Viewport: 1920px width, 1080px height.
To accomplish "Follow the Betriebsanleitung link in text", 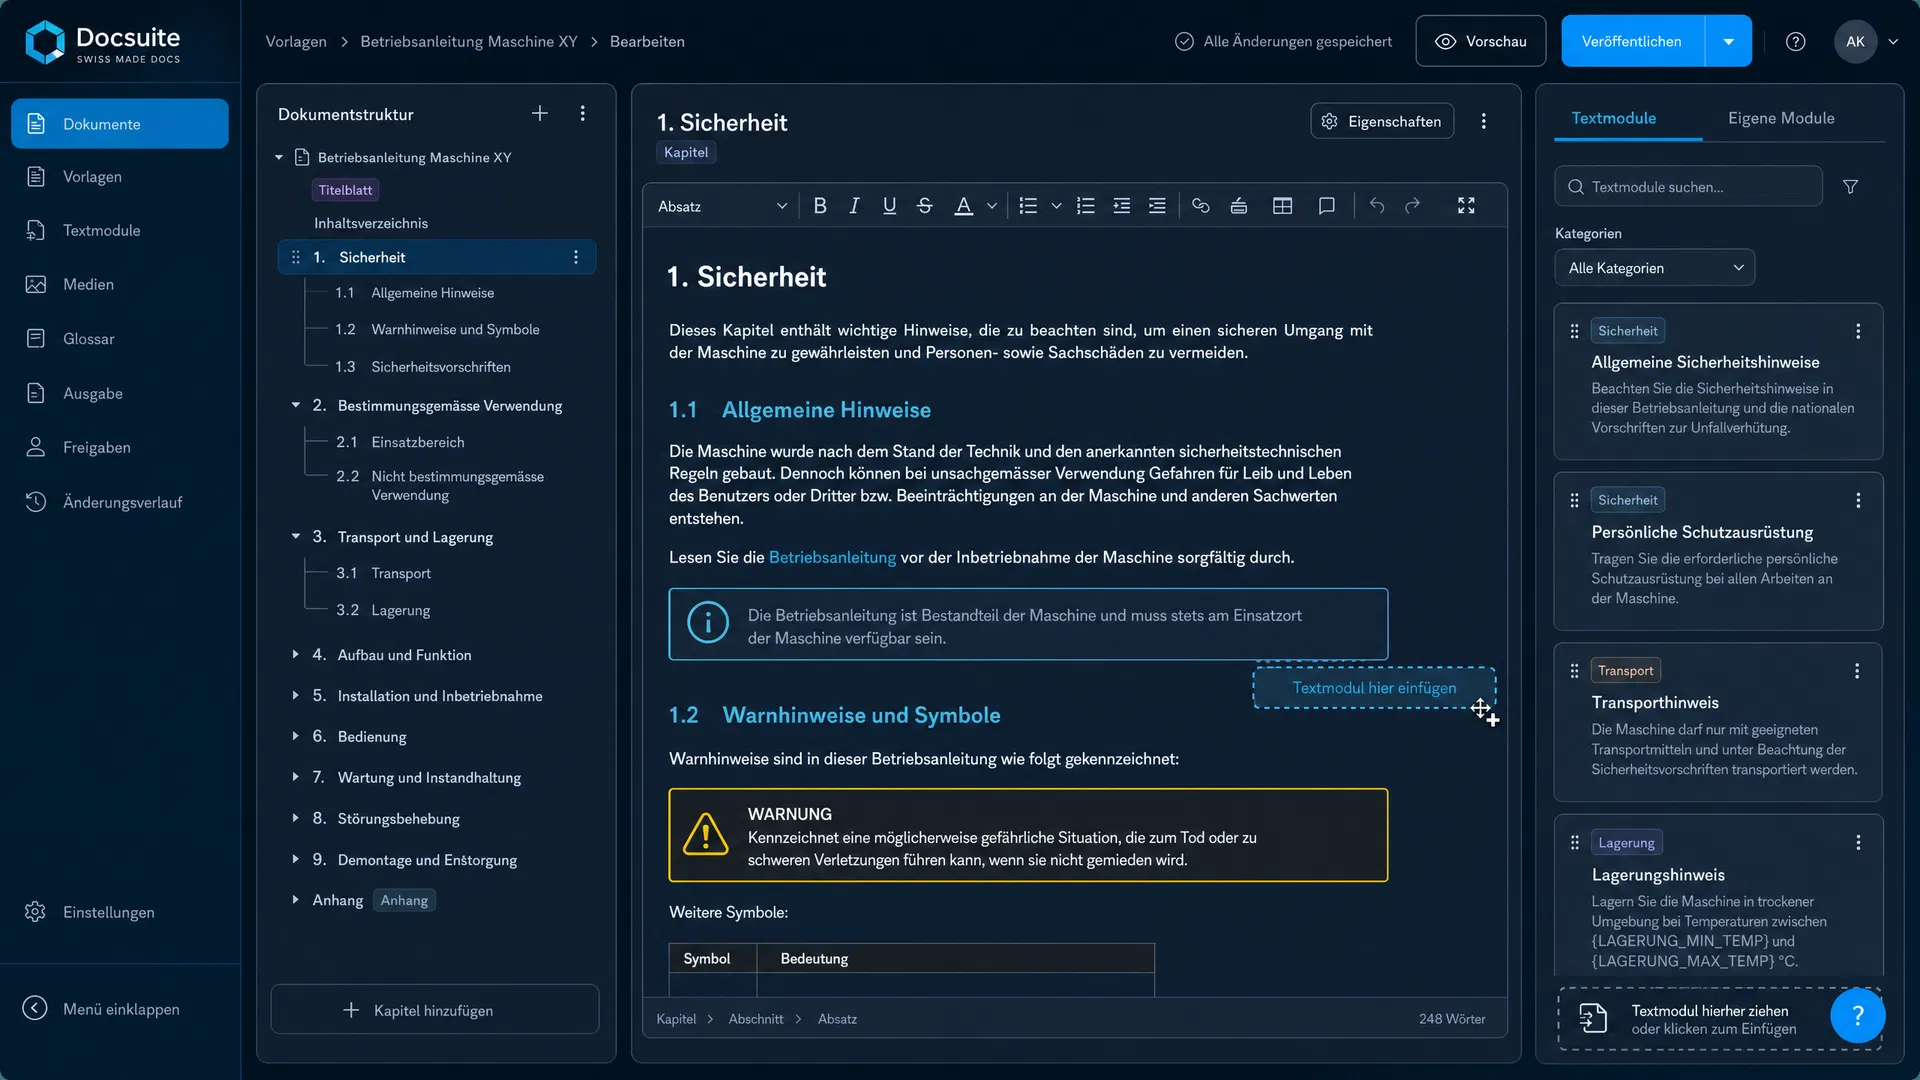I will 832,558.
